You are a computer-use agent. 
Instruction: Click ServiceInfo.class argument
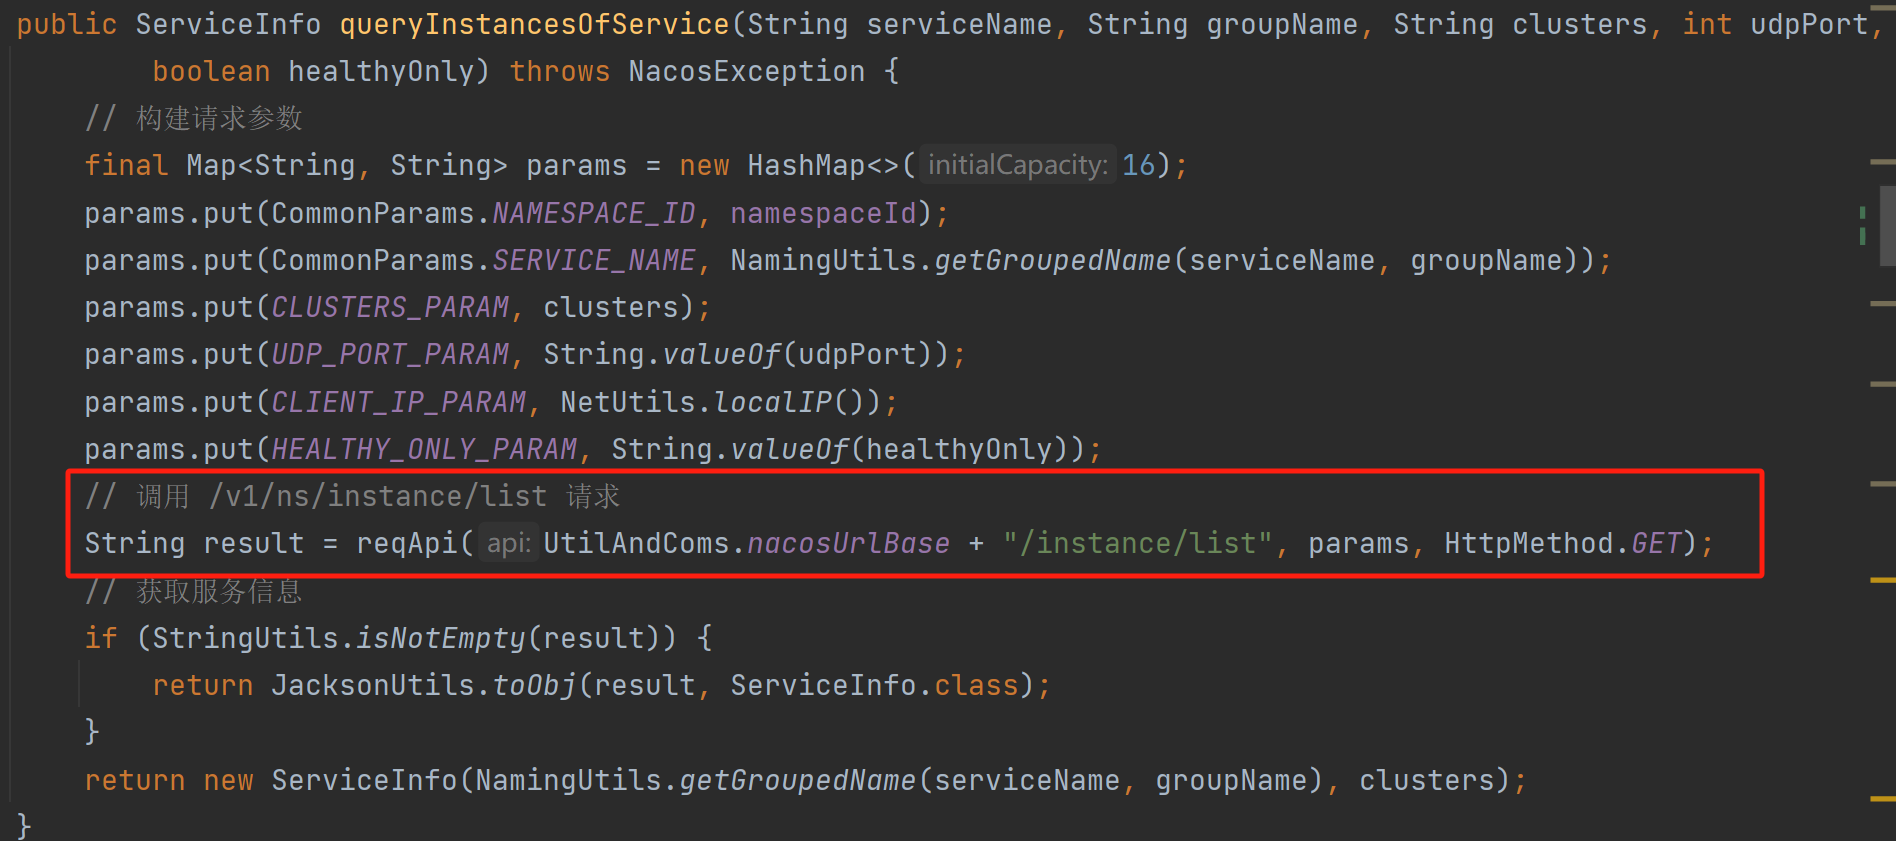[x=874, y=685]
